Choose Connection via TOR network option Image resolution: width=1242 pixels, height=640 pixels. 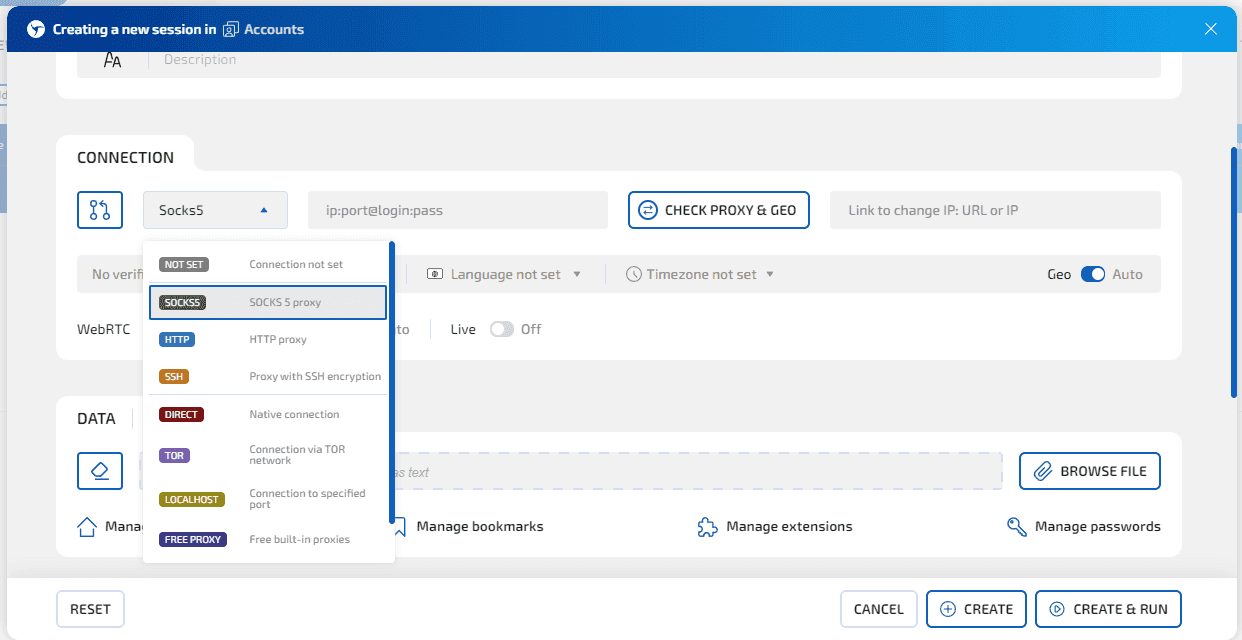tap(266, 454)
